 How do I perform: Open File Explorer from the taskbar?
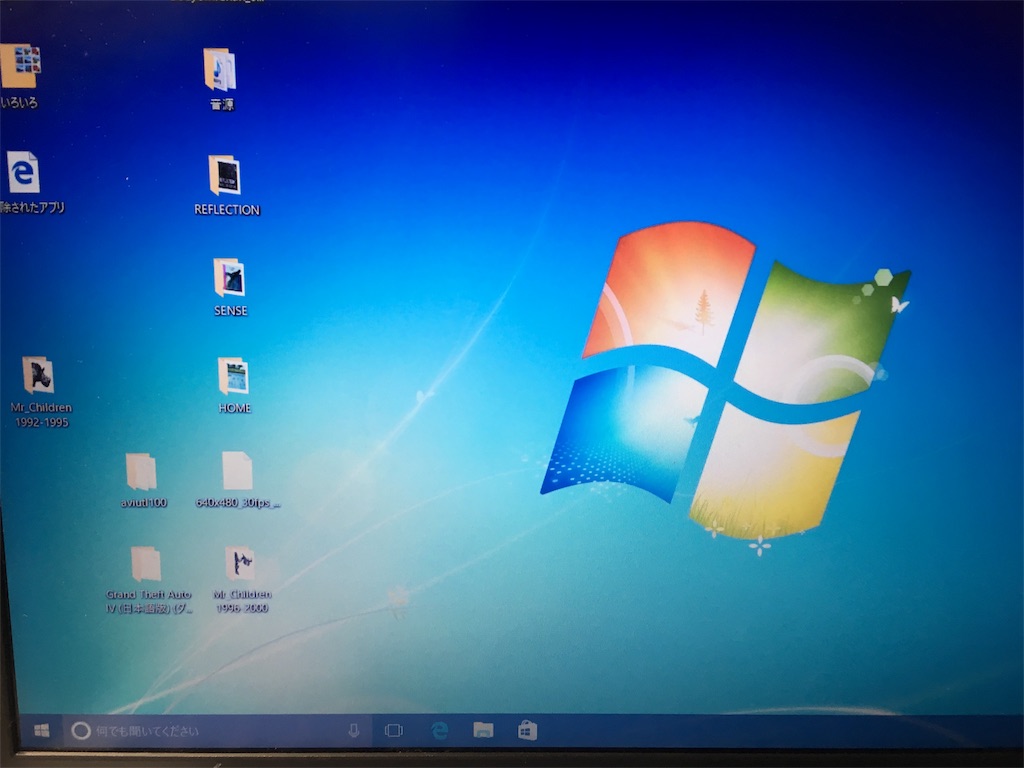coord(483,729)
